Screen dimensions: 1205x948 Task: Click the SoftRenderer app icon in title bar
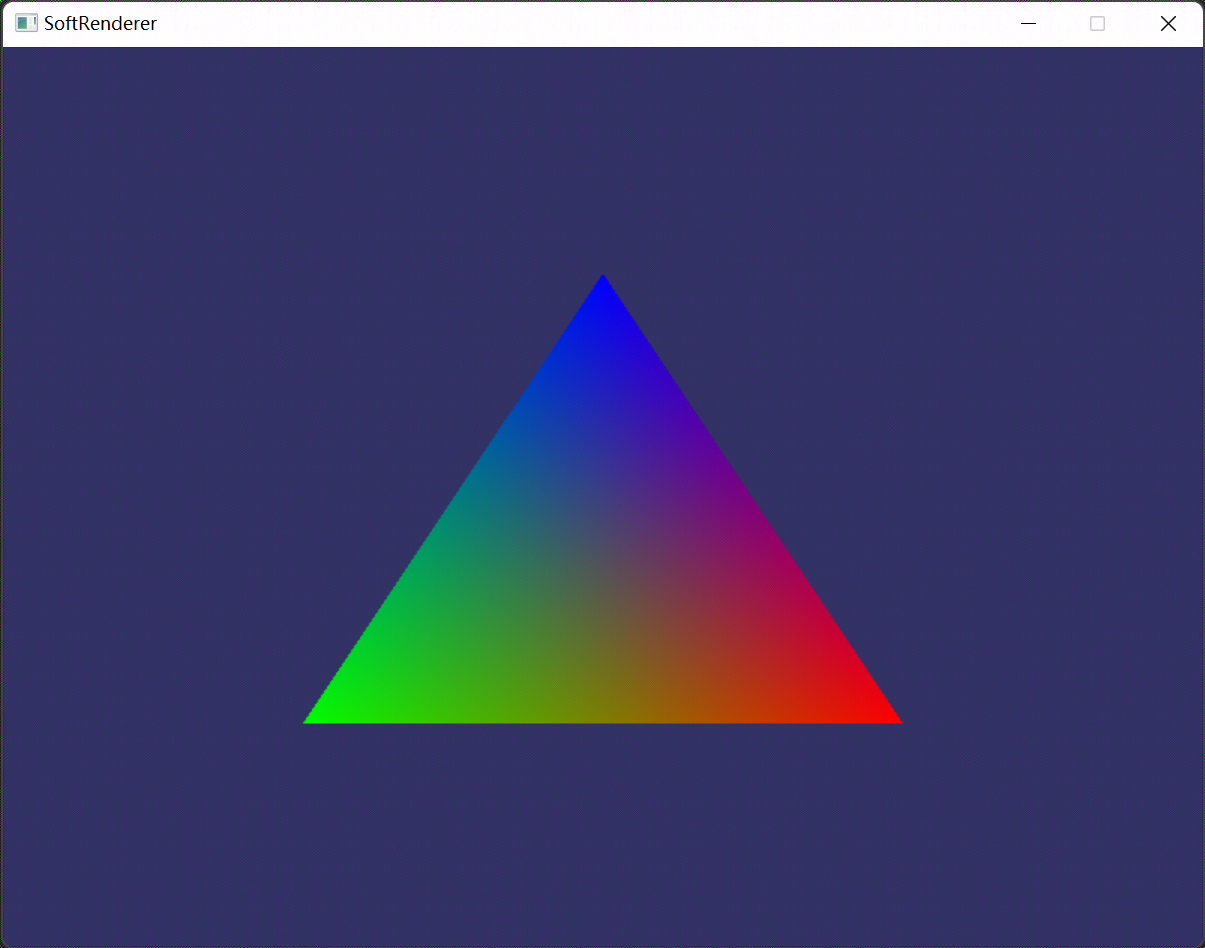pos(26,23)
